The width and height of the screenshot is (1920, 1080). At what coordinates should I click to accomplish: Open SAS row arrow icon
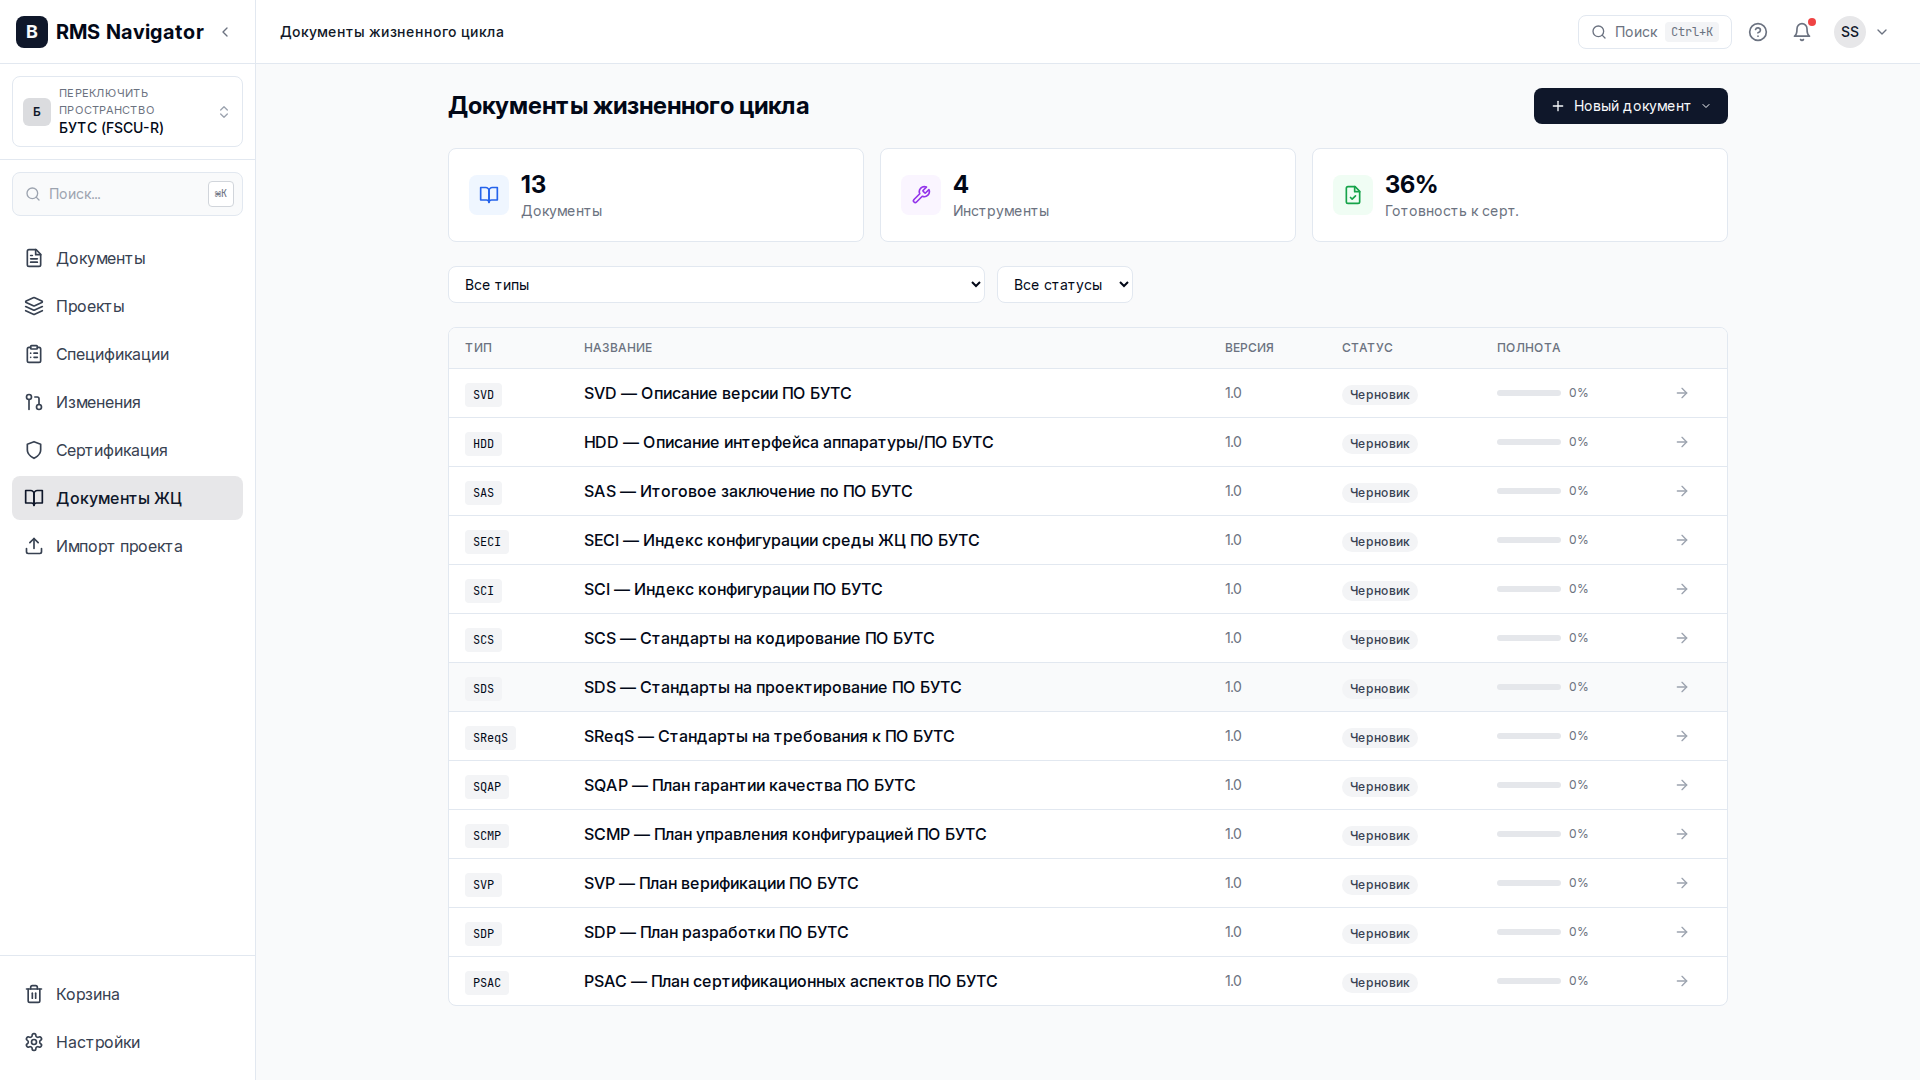[x=1682, y=491]
